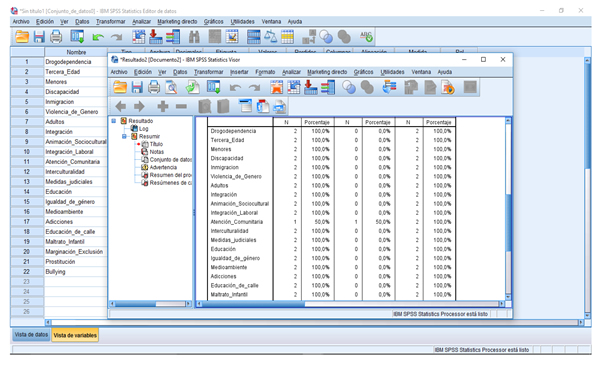Open Analizar menu in Viewer window
Screen dimensions: 600x365
[291, 72]
